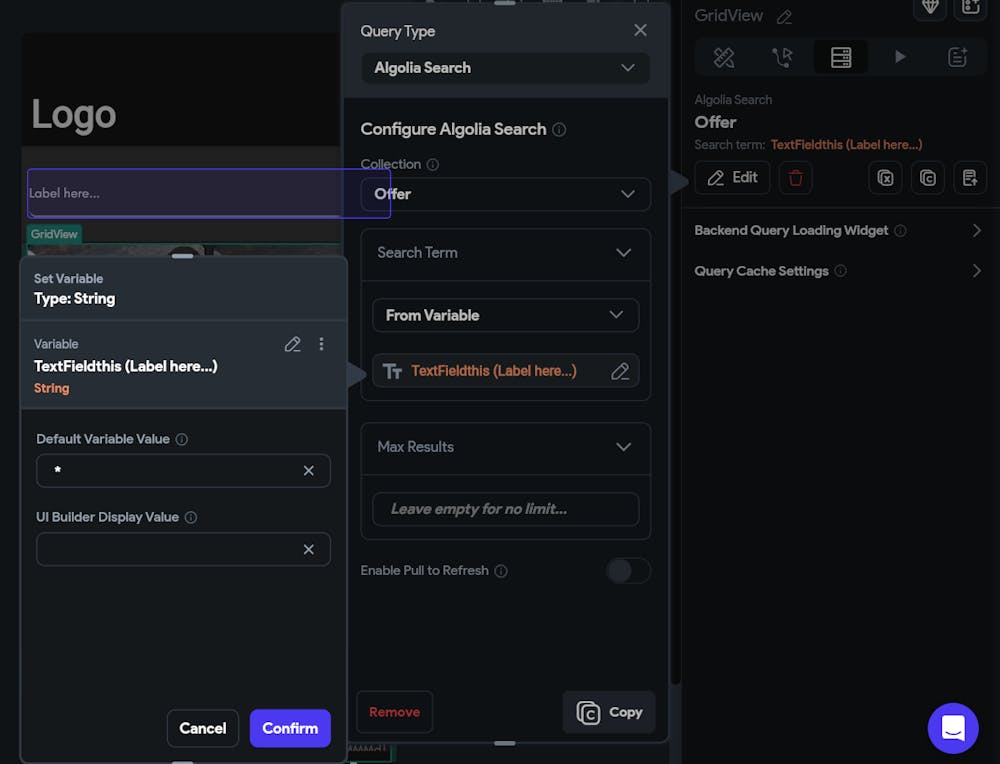Image resolution: width=1000 pixels, height=764 pixels.
Task: Collapse the Max Results section
Action: coord(623,447)
